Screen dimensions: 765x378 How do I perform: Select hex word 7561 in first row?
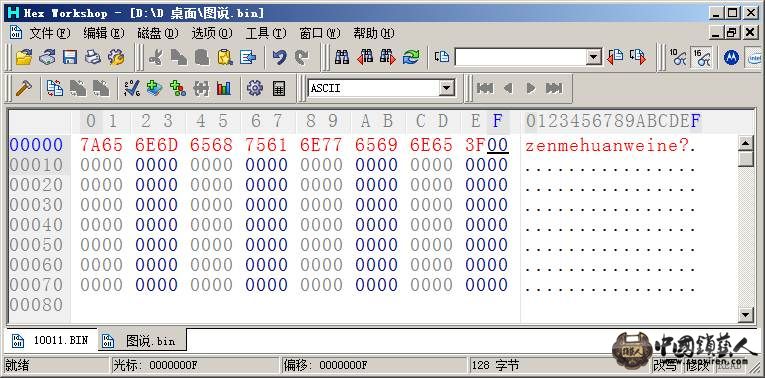[x=266, y=145]
